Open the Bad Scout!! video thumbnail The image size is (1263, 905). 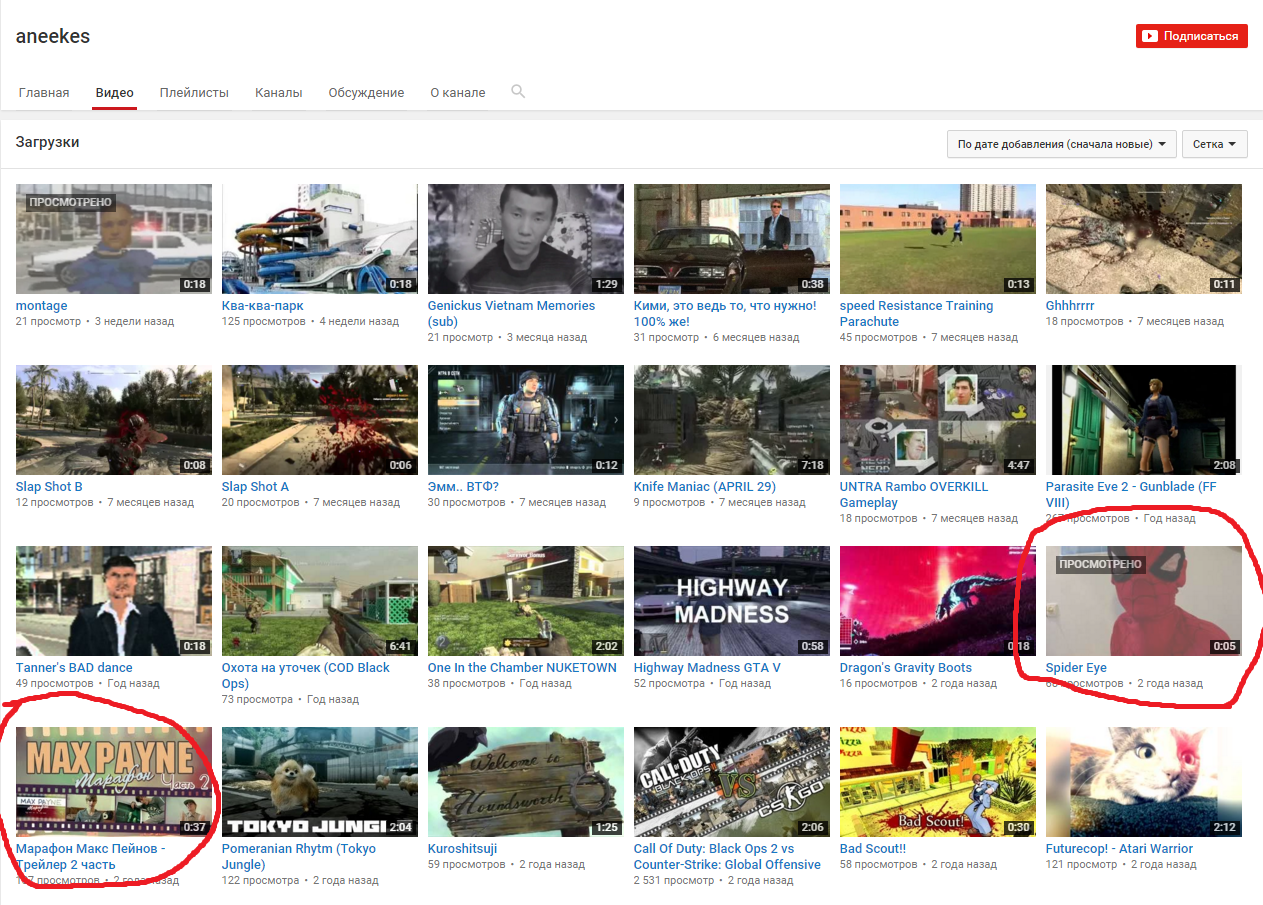938,782
